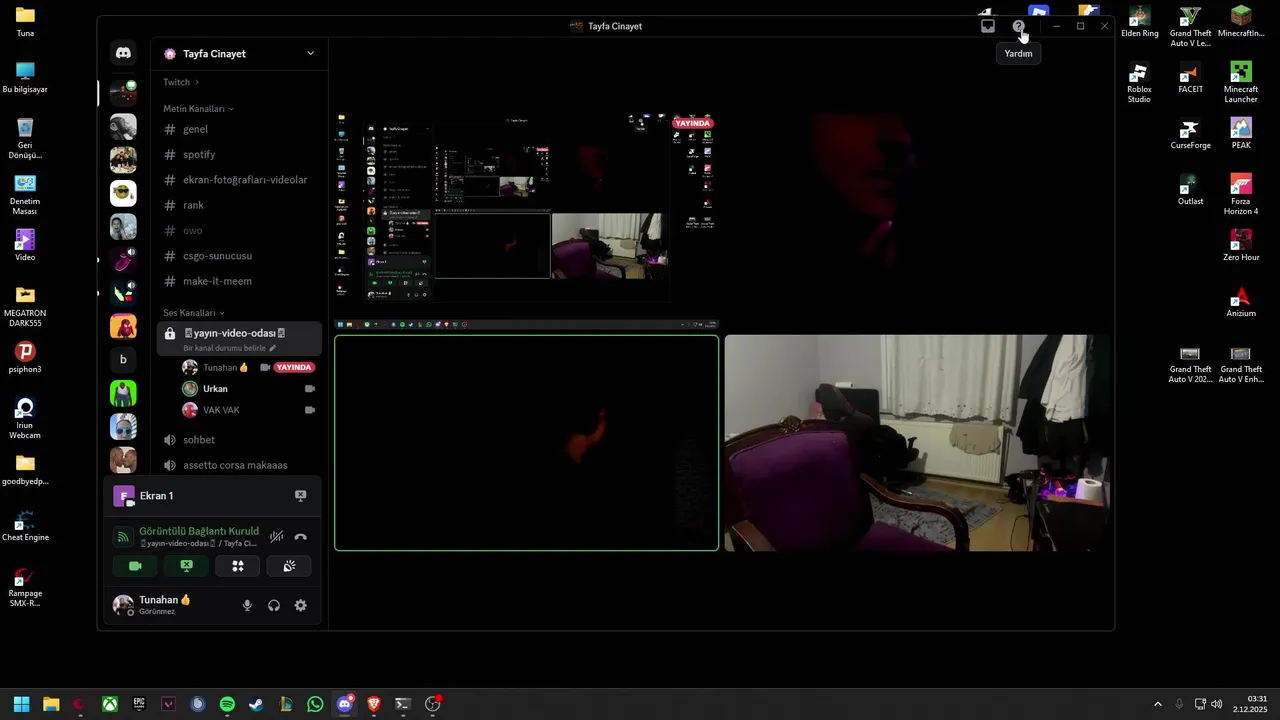
Task: Click the YAYINDA badge next to Tunahan
Action: pos(294,367)
